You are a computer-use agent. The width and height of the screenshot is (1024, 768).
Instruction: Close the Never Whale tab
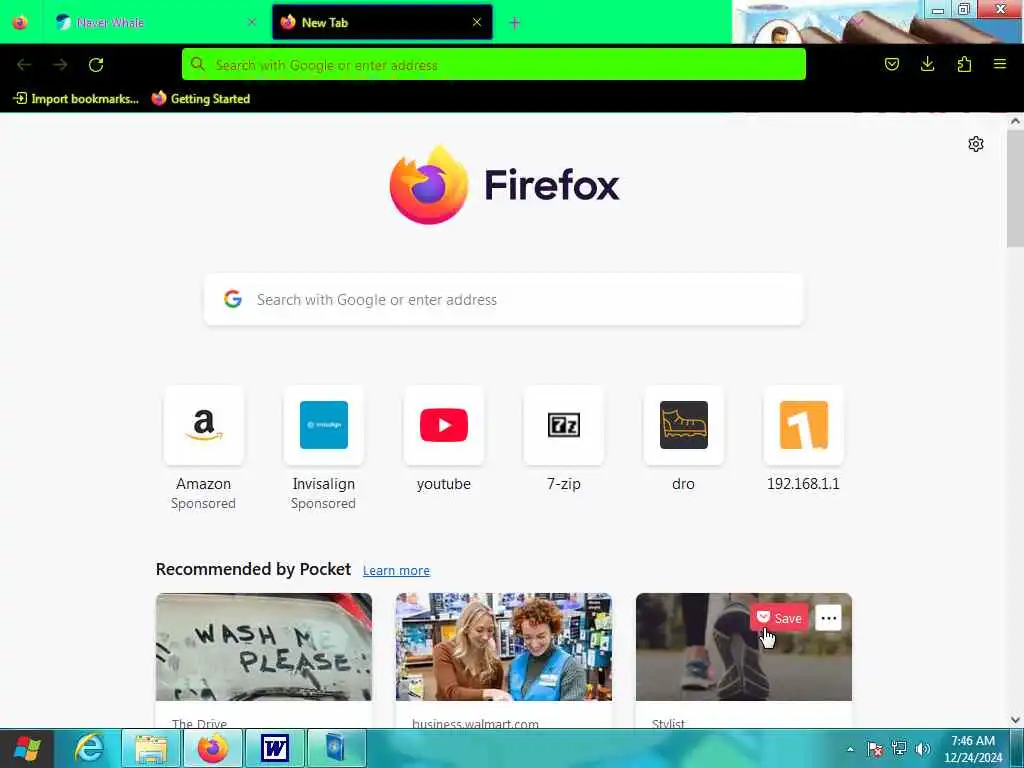point(252,22)
